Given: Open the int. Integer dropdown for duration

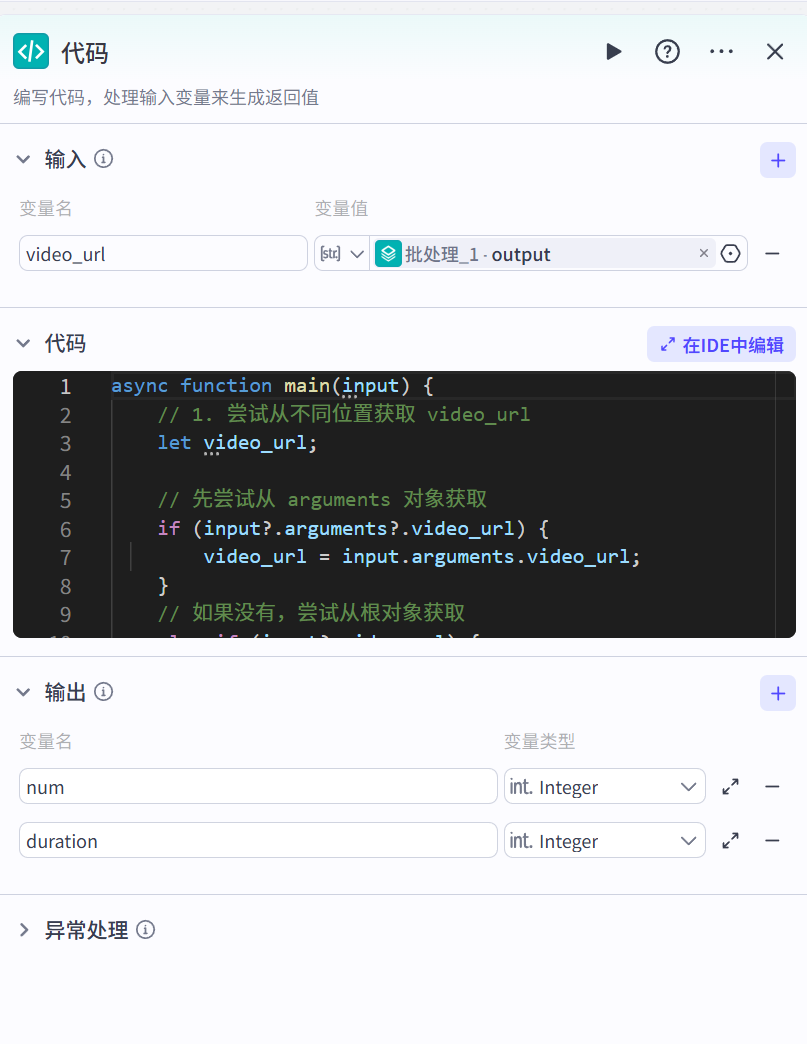Looking at the screenshot, I should coord(604,840).
